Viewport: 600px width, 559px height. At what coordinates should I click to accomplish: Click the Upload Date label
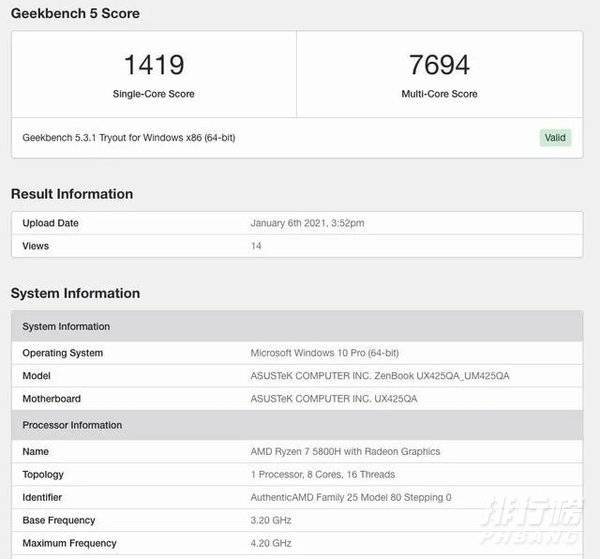[51, 223]
